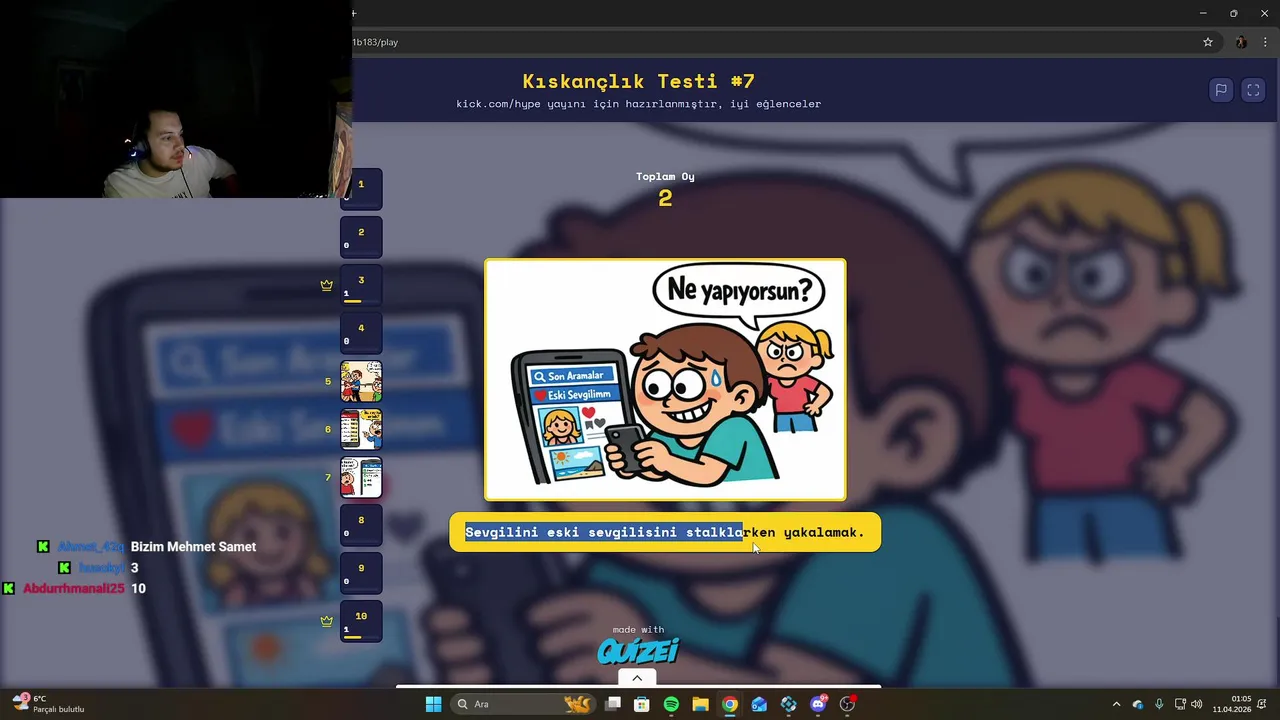Open Spotify from the taskbar
This screenshot has height=720, width=1280.
tap(671, 704)
